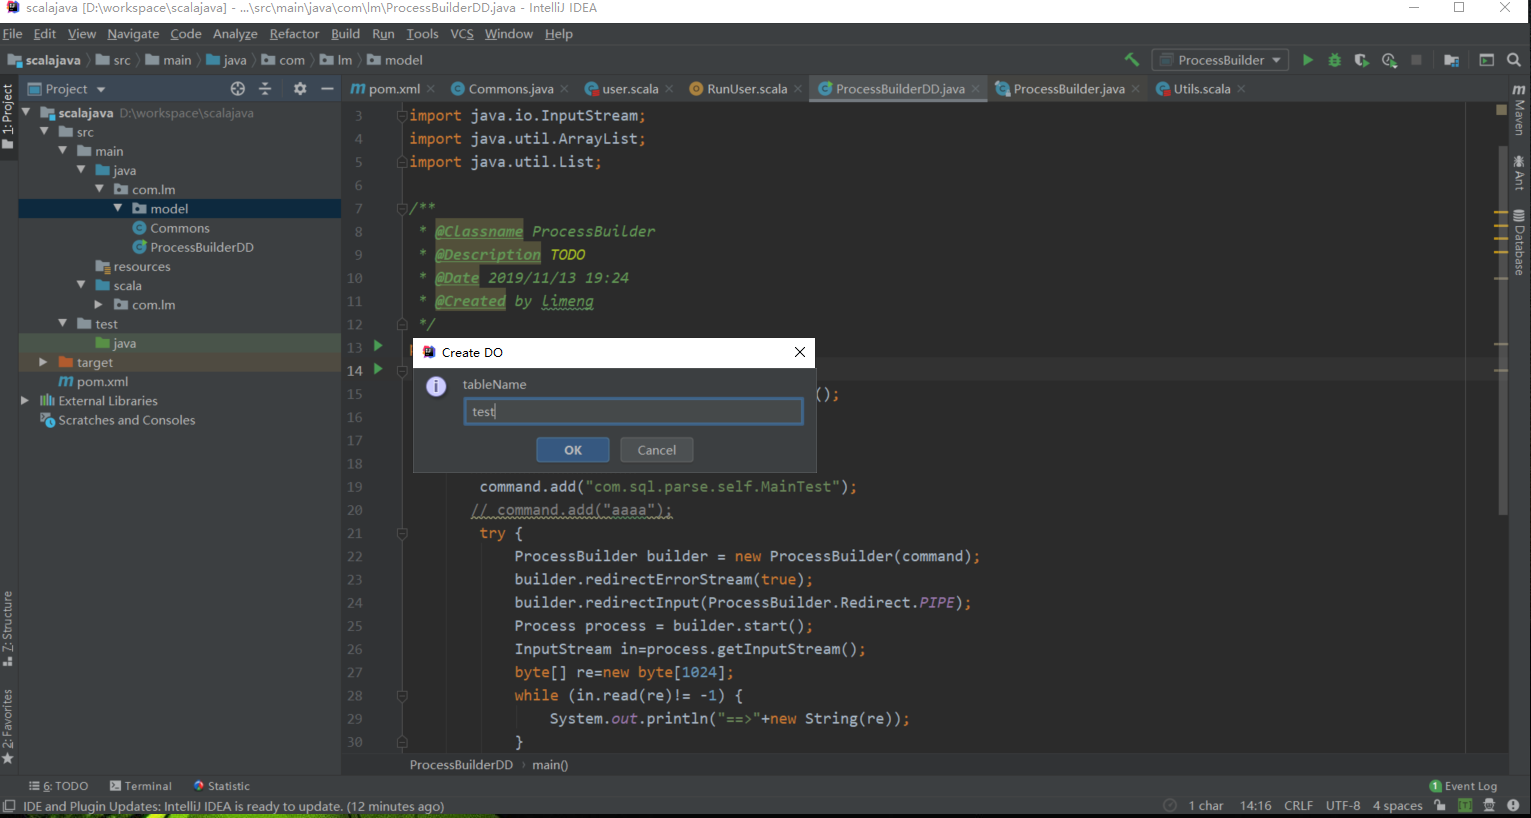Open the TODO tool window
Screen dimensions: 1531x818
(x=59, y=786)
